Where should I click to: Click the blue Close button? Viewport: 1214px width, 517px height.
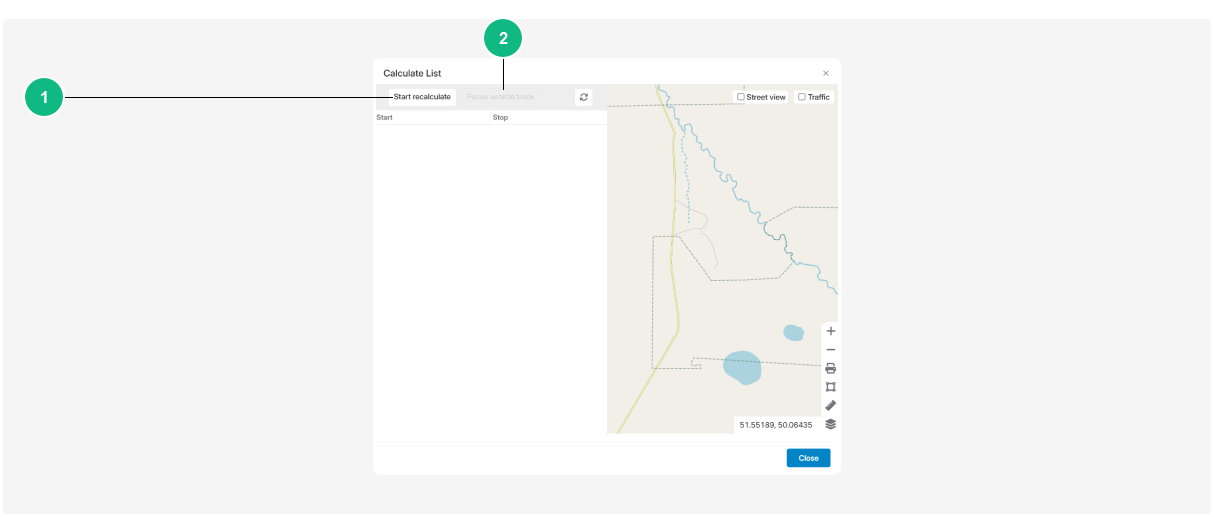(808, 458)
